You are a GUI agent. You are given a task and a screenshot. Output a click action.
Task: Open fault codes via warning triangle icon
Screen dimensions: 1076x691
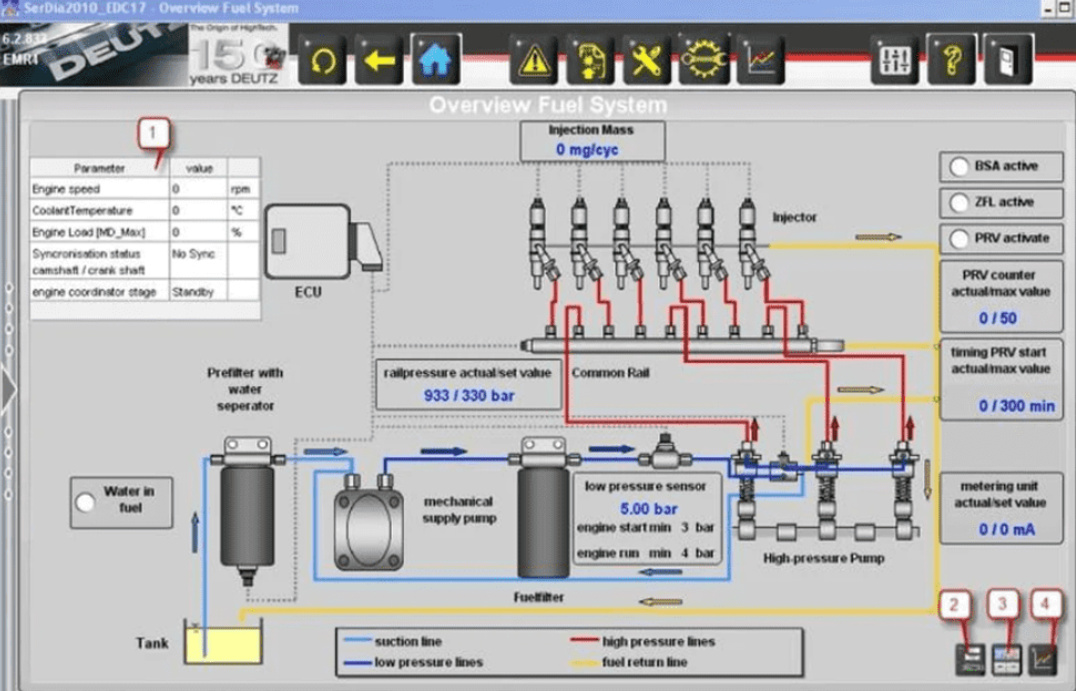534,60
